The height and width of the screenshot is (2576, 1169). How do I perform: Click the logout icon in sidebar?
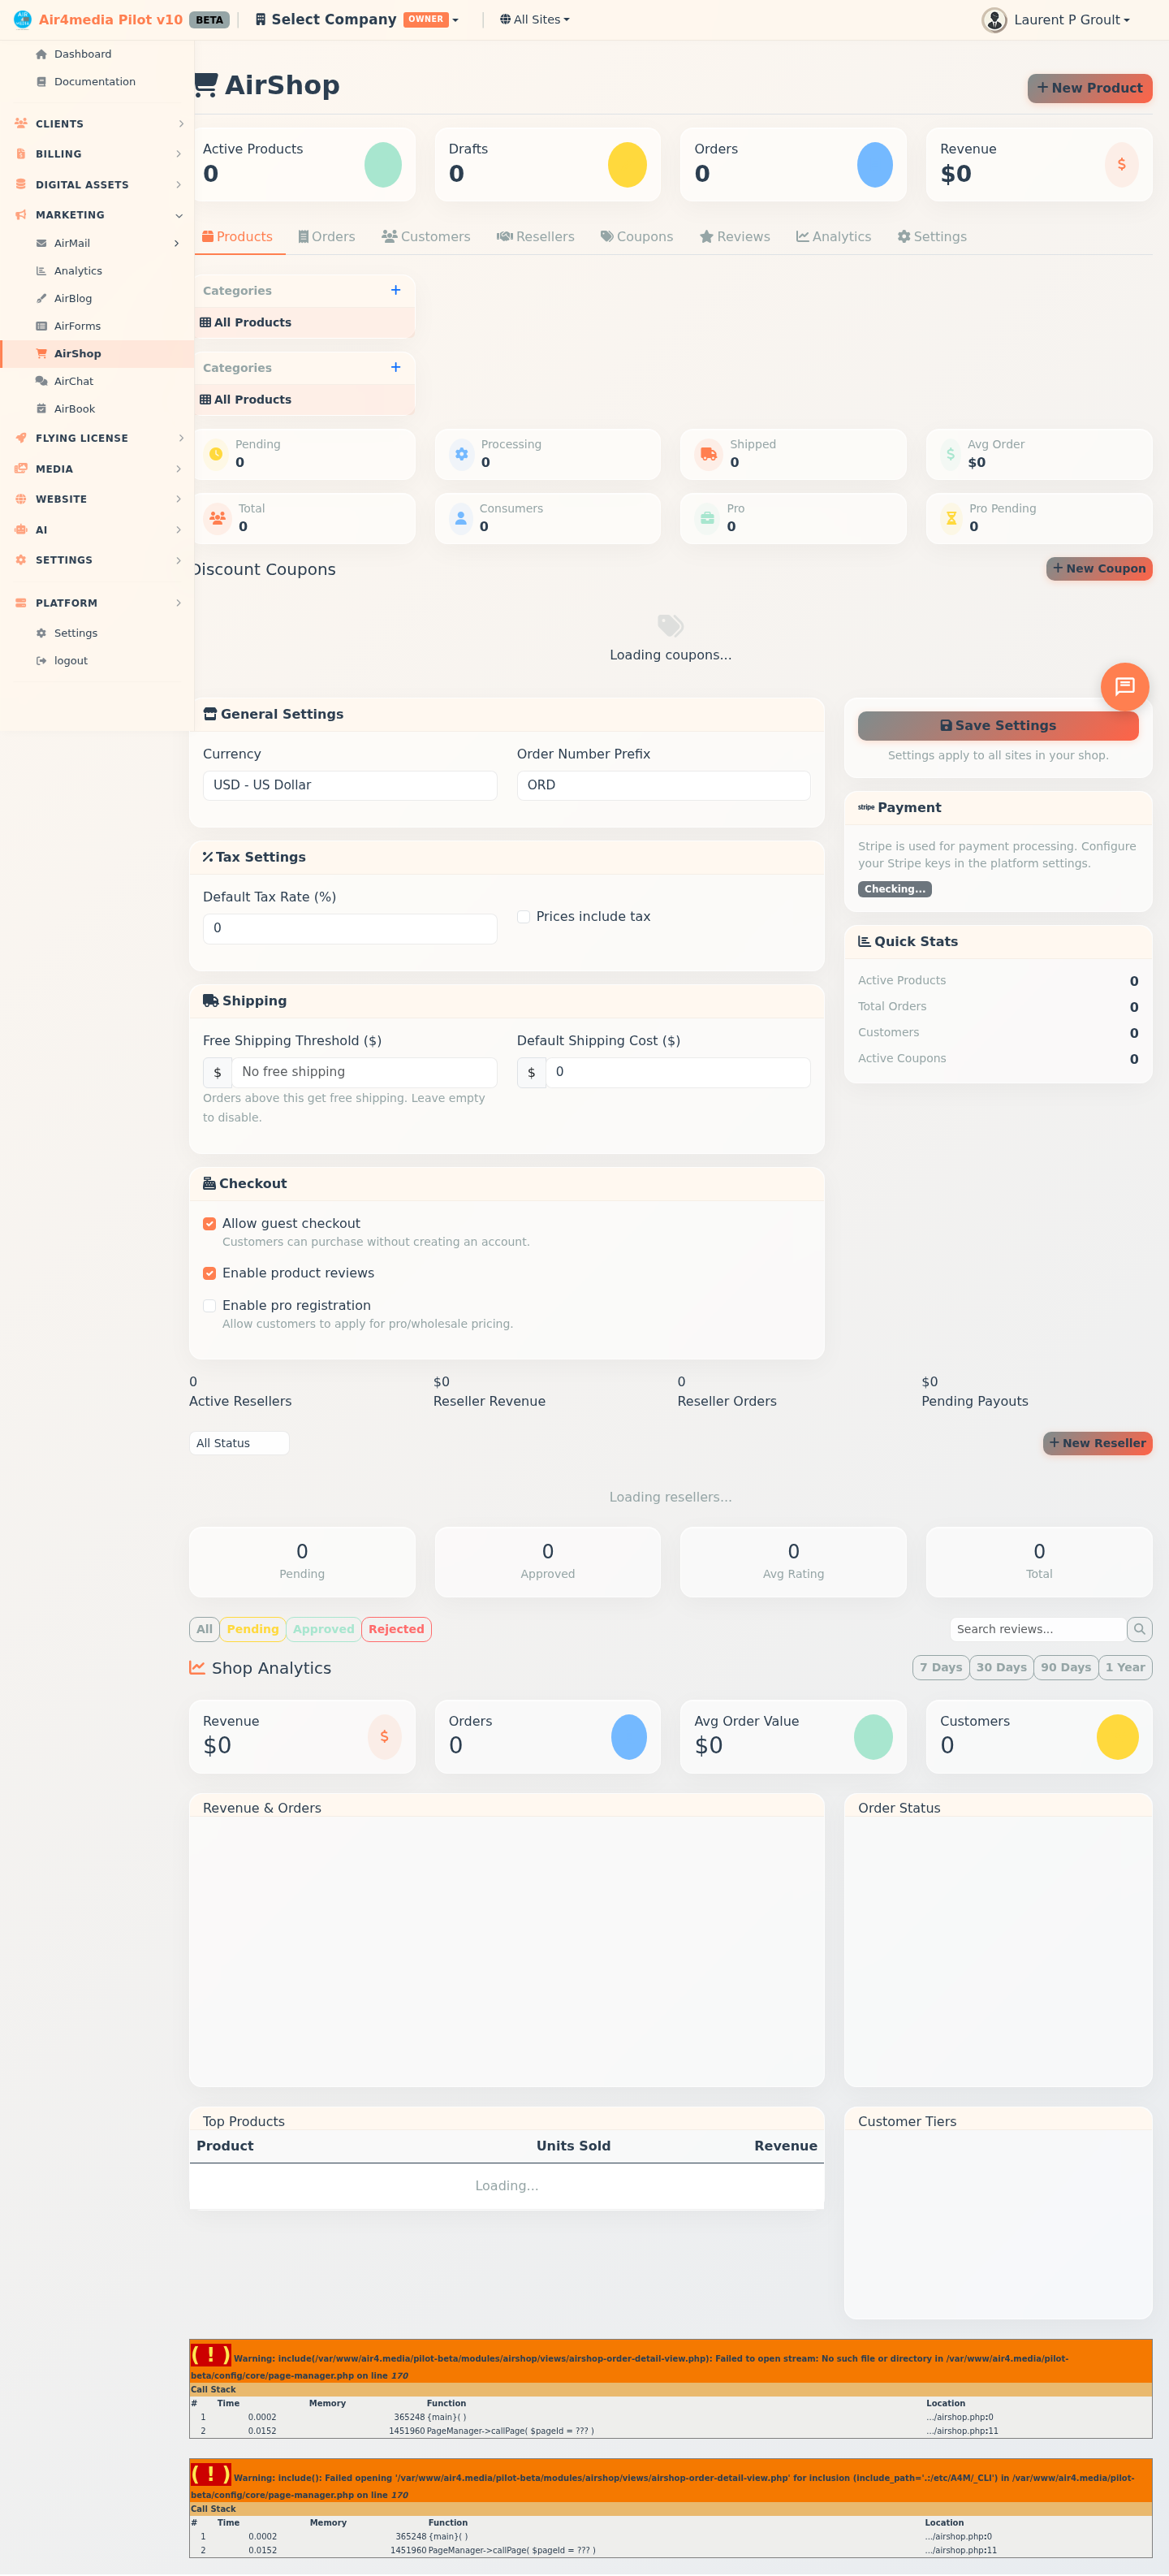pos(41,661)
